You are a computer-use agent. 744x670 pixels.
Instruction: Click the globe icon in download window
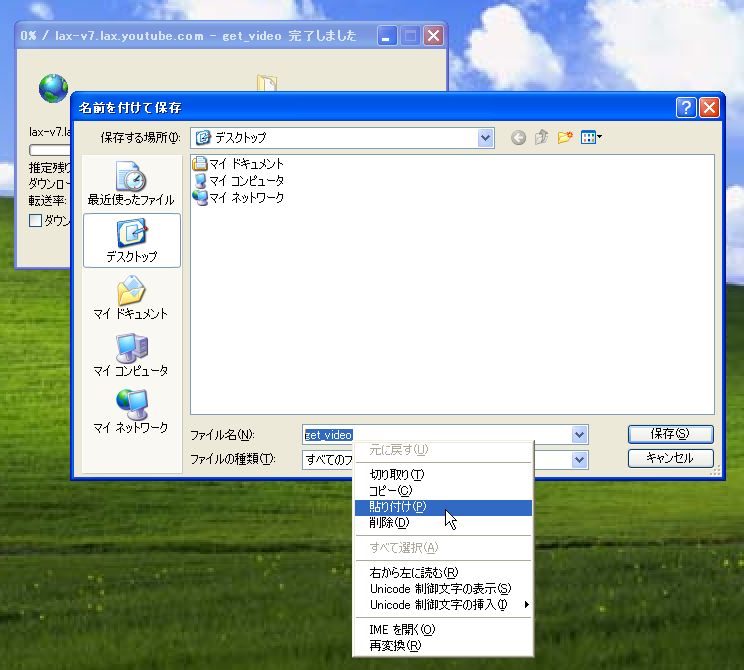click(x=53, y=88)
